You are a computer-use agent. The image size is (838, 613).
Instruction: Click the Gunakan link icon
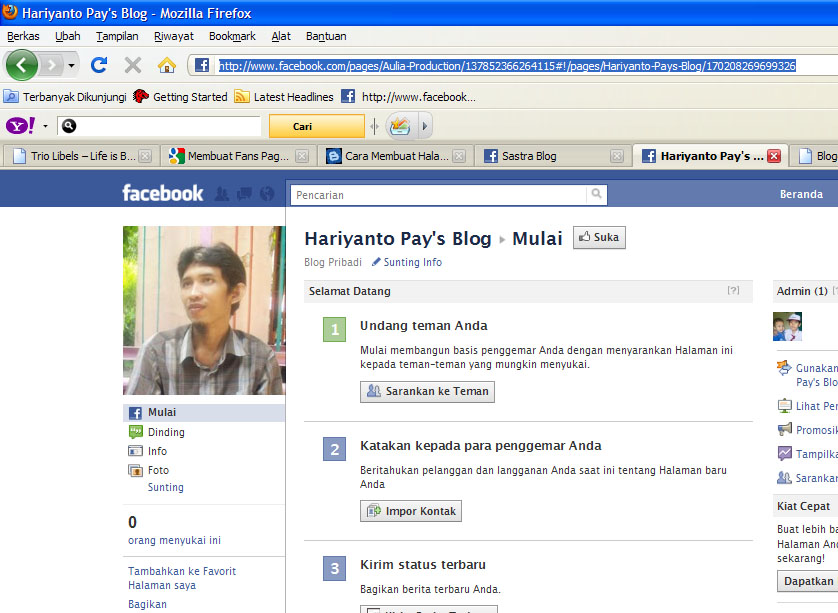[784, 368]
